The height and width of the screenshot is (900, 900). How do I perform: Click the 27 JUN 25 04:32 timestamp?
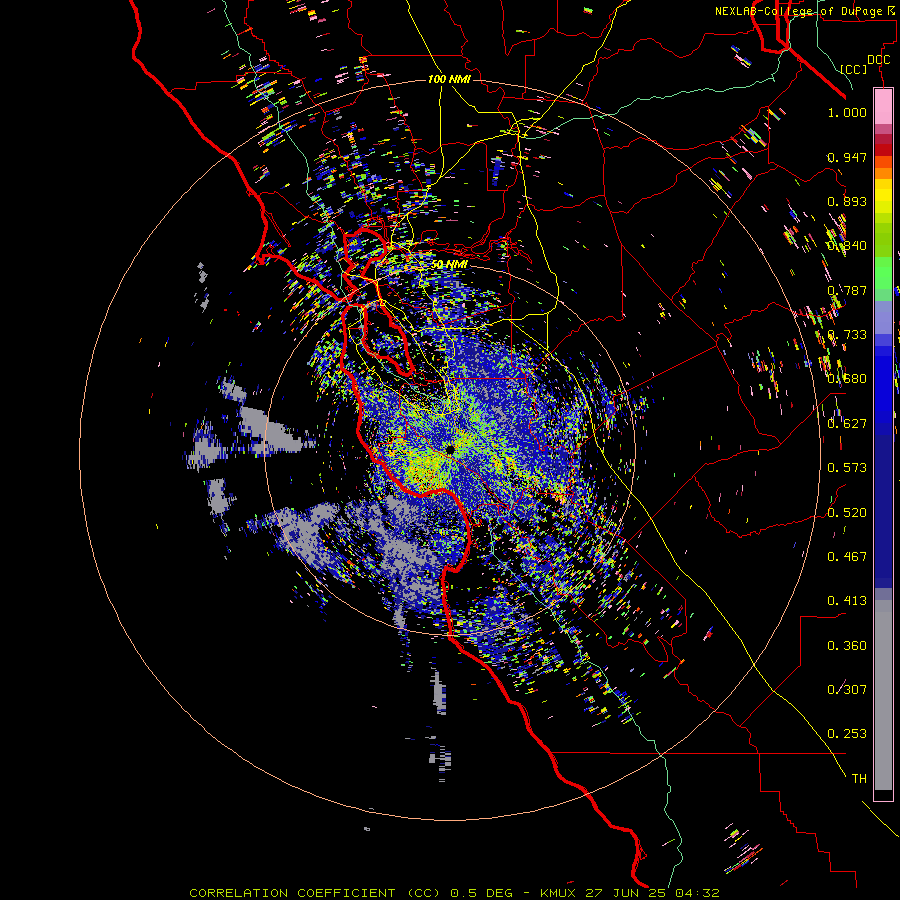(652, 893)
